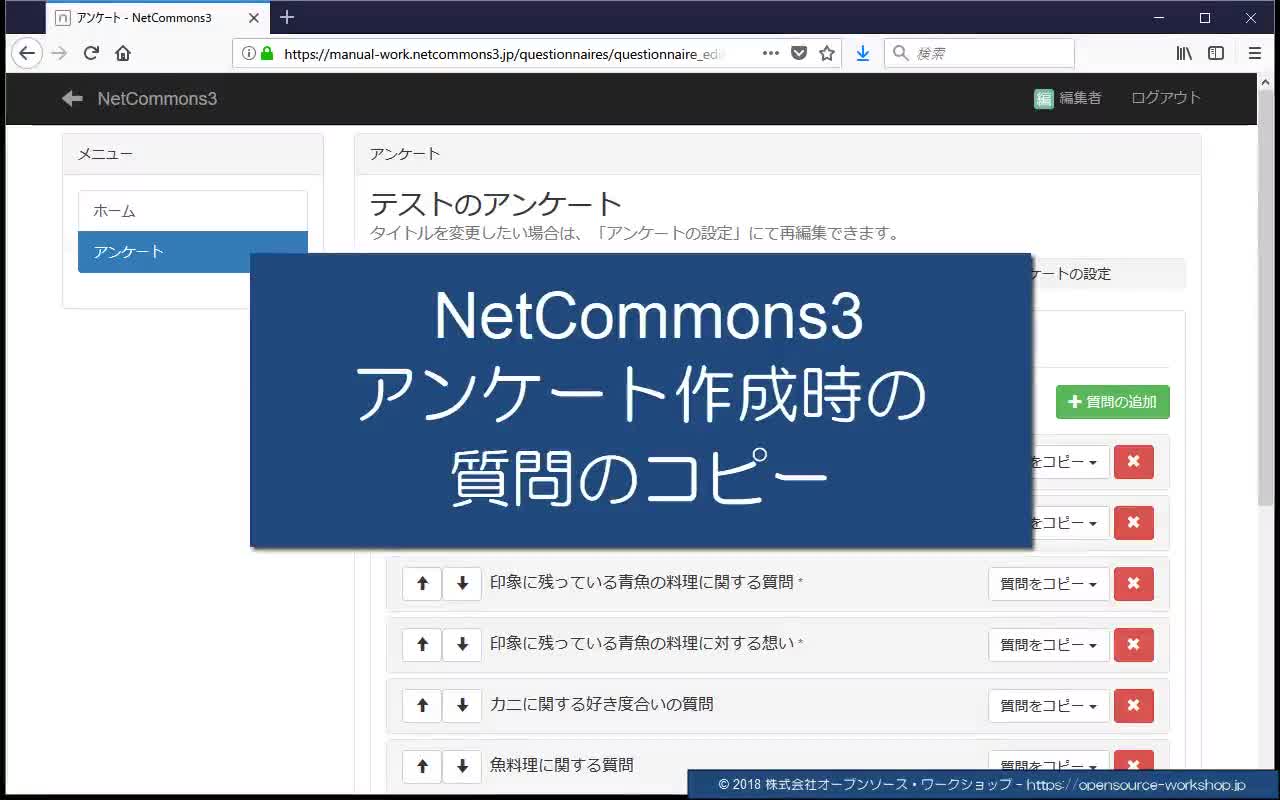Viewport: 1280px width, 800px height.
Task: Move 印象に残っている青魚の料理に関する質問 up
Action: tap(422, 584)
